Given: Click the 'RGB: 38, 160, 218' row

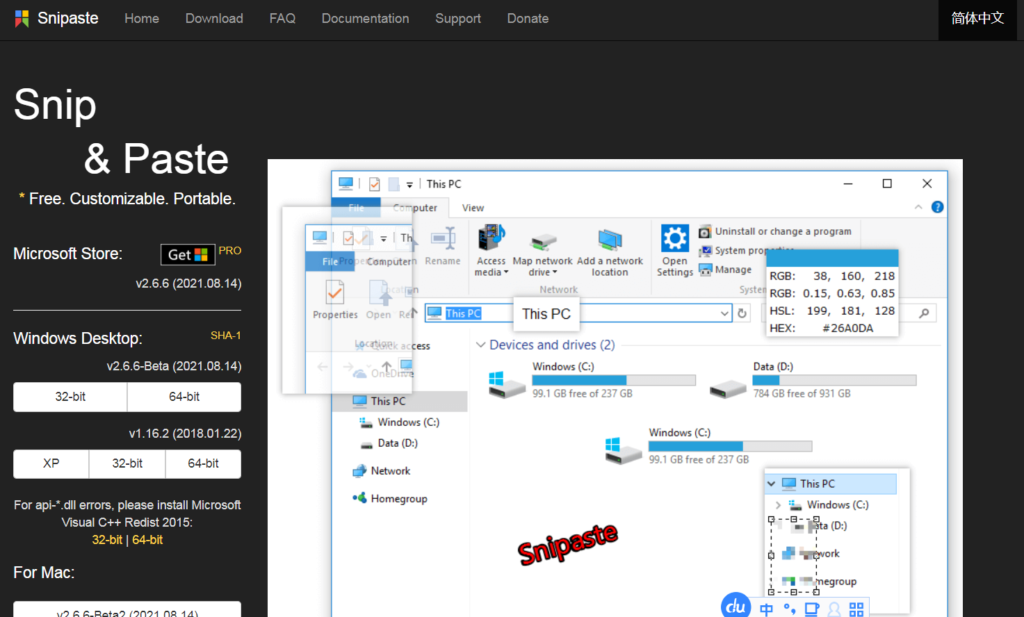Looking at the screenshot, I should pyautogui.click(x=832, y=276).
